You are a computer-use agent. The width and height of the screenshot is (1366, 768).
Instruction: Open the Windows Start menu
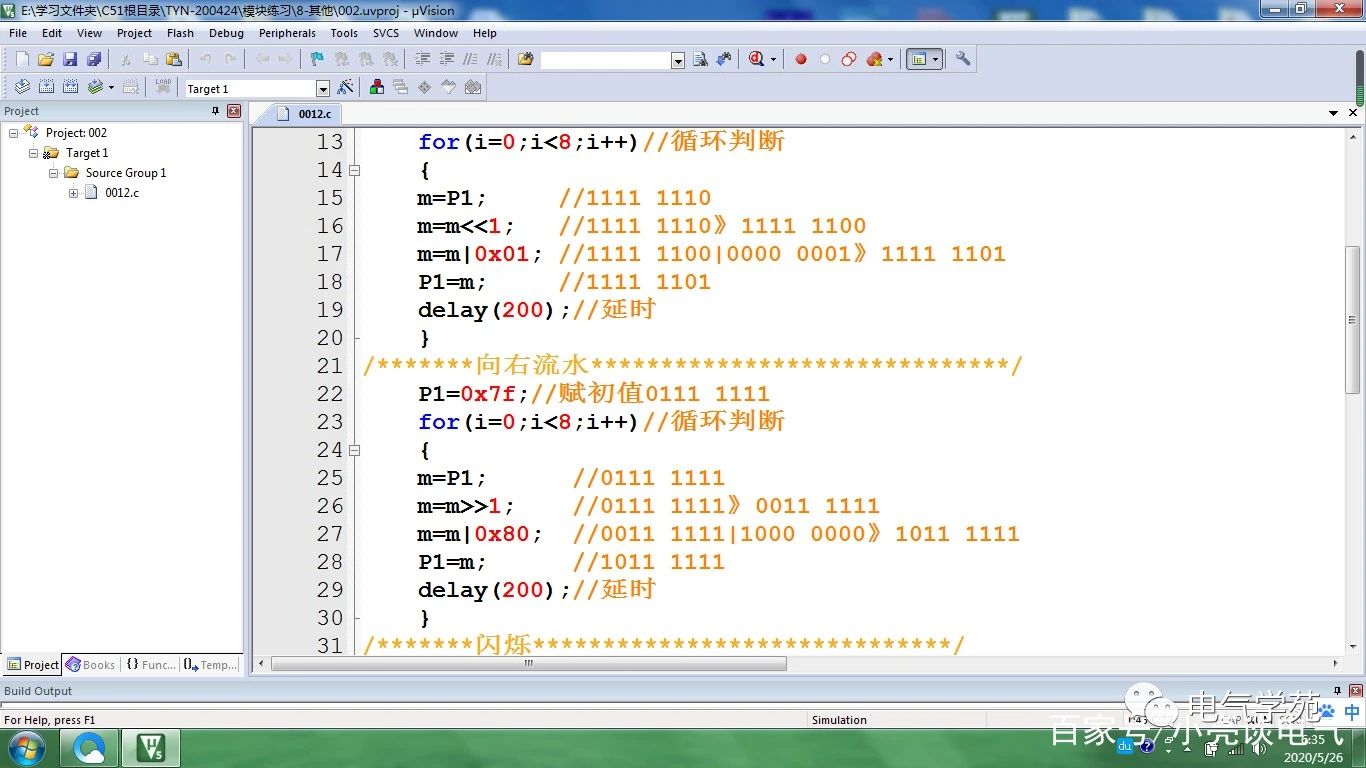(x=25, y=748)
